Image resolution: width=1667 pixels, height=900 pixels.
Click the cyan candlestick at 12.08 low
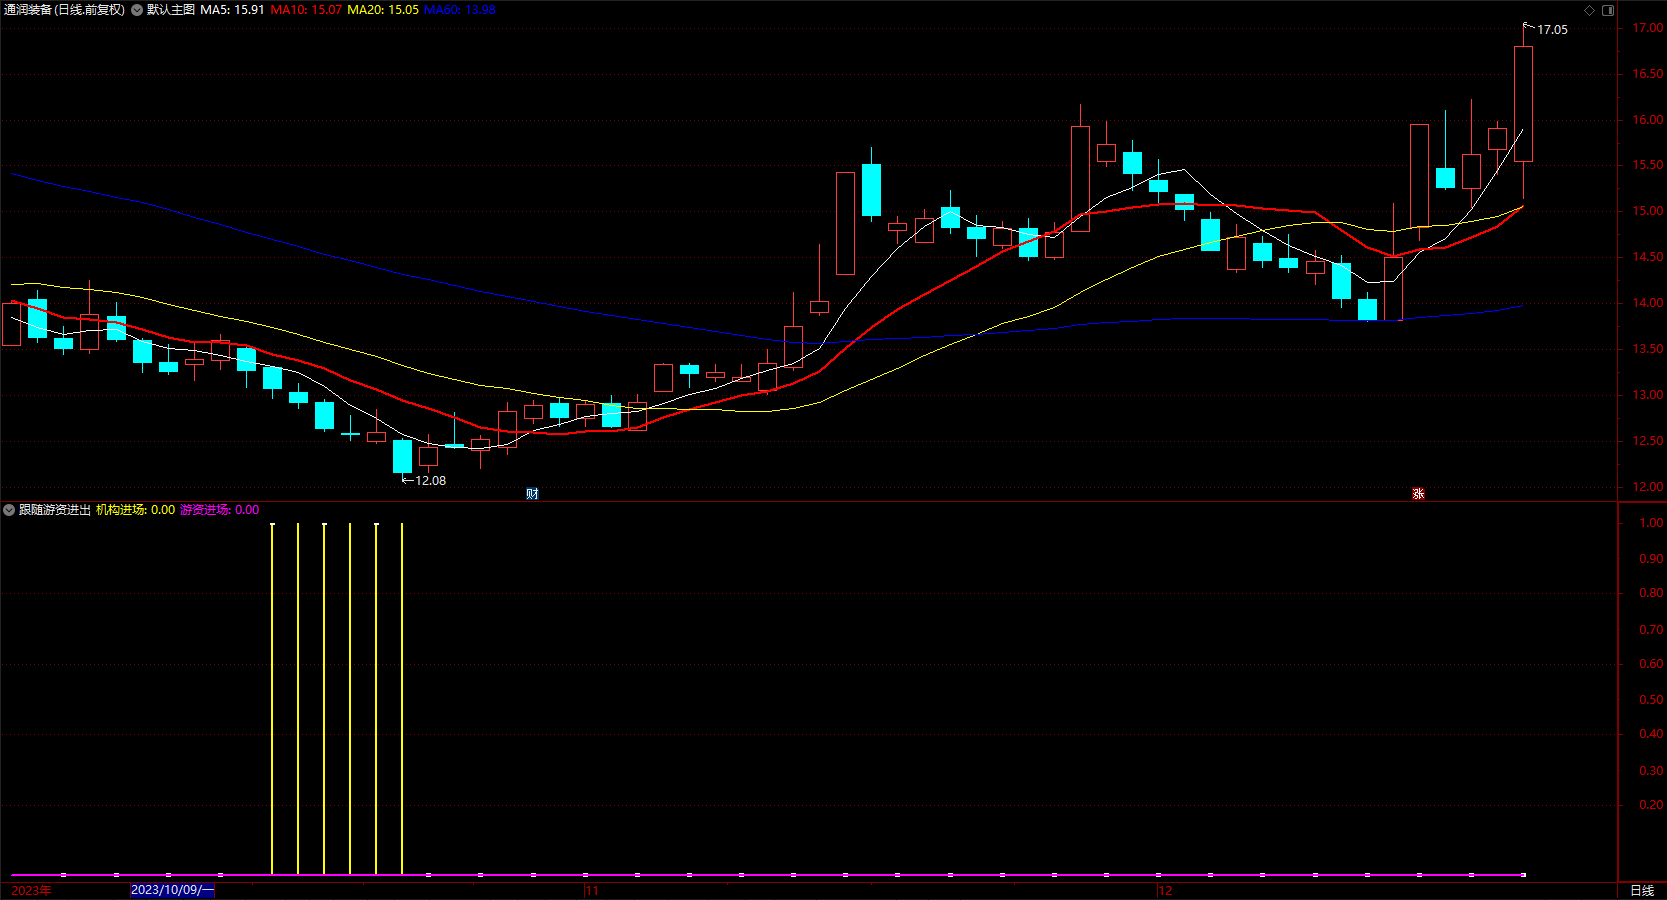pyautogui.click(x=402, y=456)
